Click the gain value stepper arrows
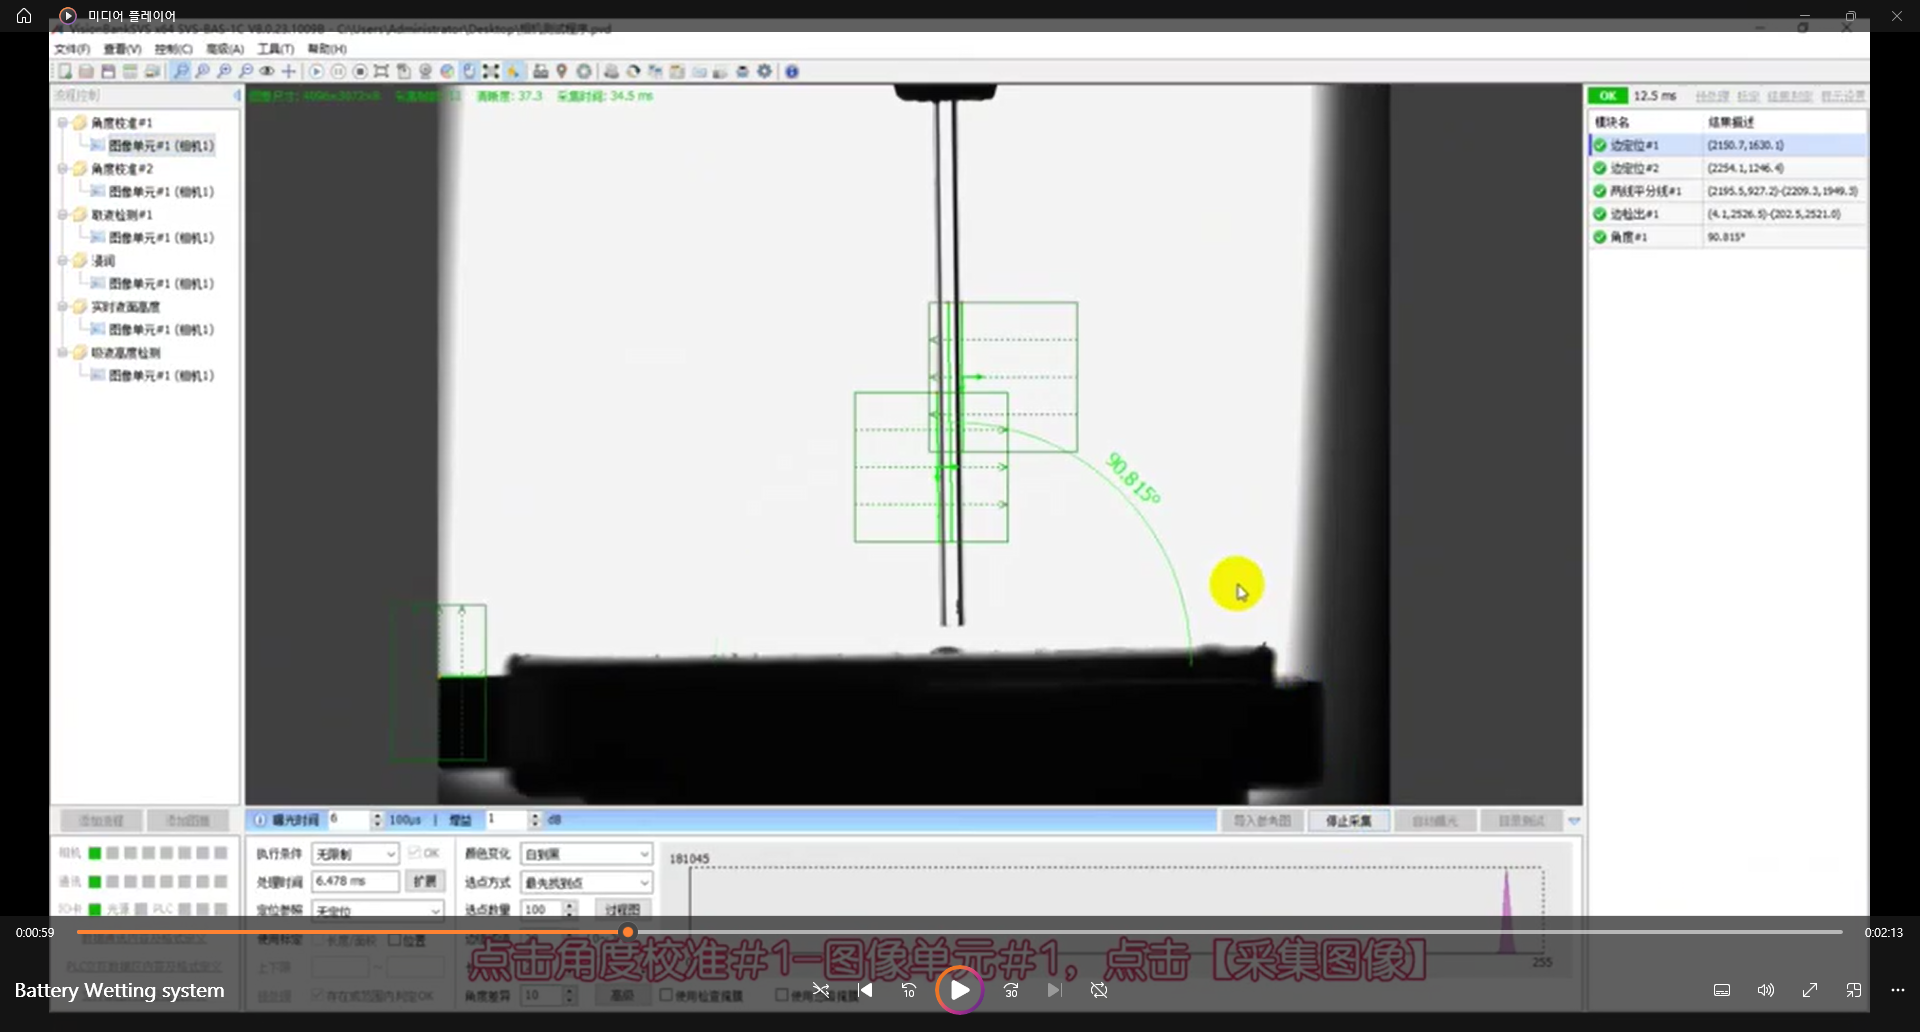The image size is (1920, 1032). (535, 820)
